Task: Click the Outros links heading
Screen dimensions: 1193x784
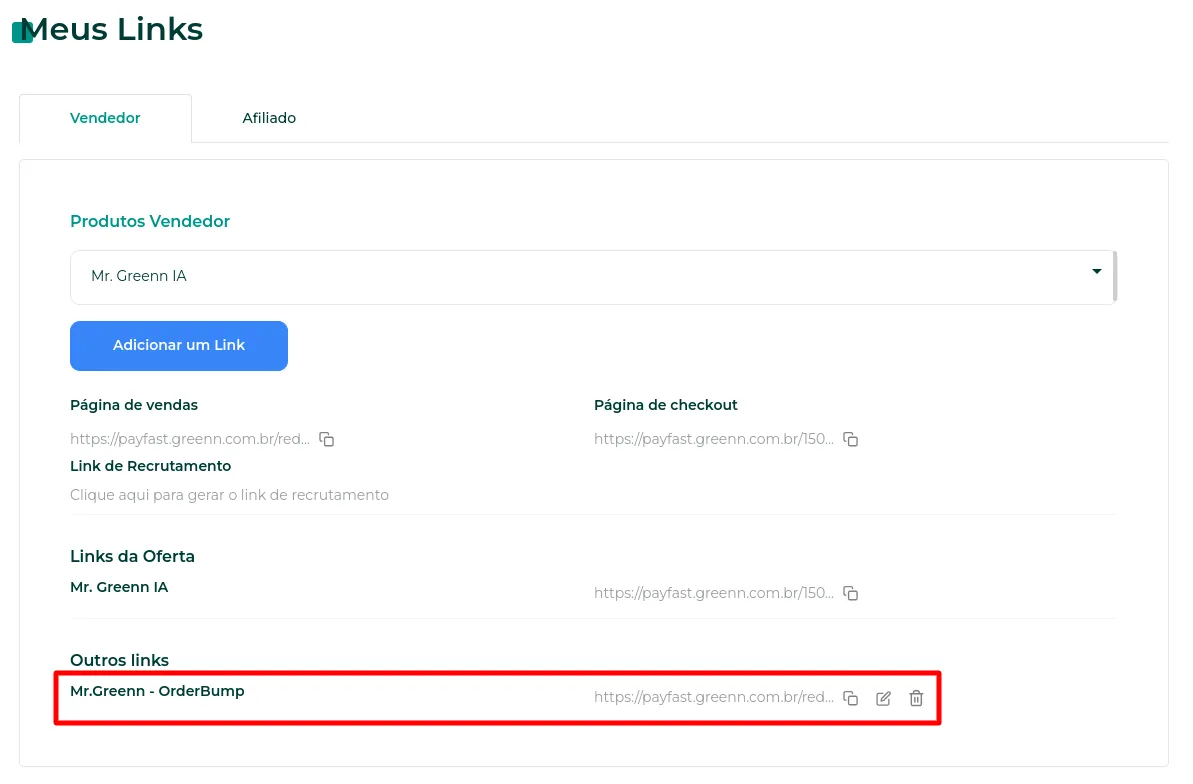Action: (119, 660)
